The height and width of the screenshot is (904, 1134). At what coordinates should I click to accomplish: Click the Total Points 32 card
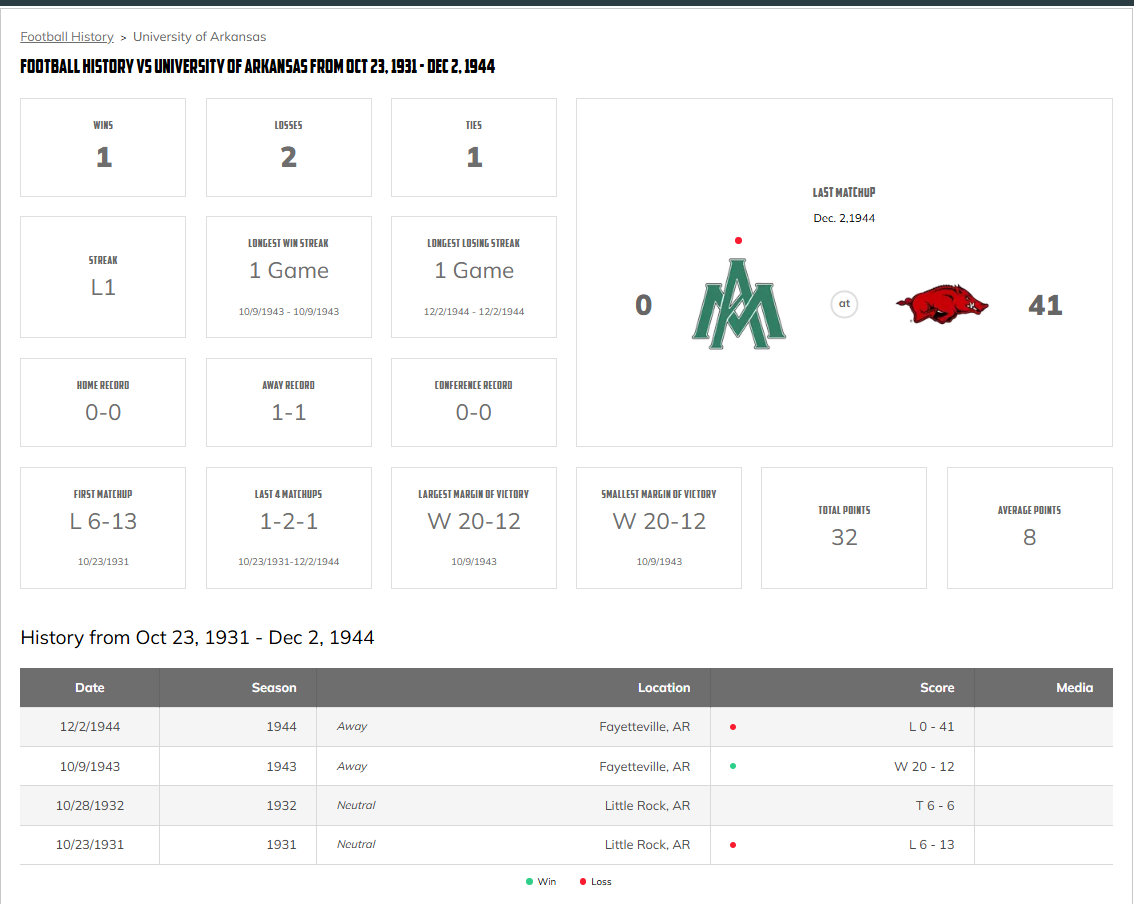[844, 528]
